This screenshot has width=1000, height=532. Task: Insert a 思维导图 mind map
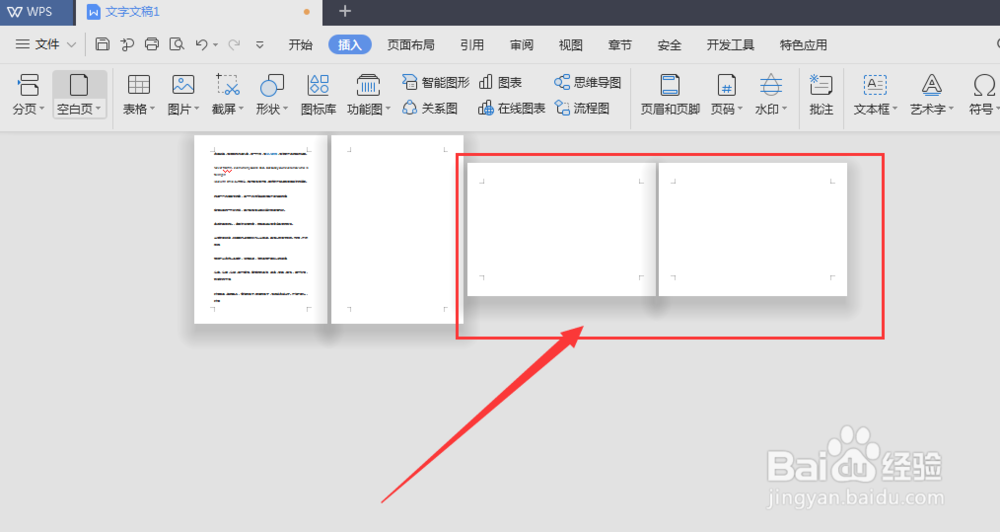pyautogui.click(x=587, y=82)
